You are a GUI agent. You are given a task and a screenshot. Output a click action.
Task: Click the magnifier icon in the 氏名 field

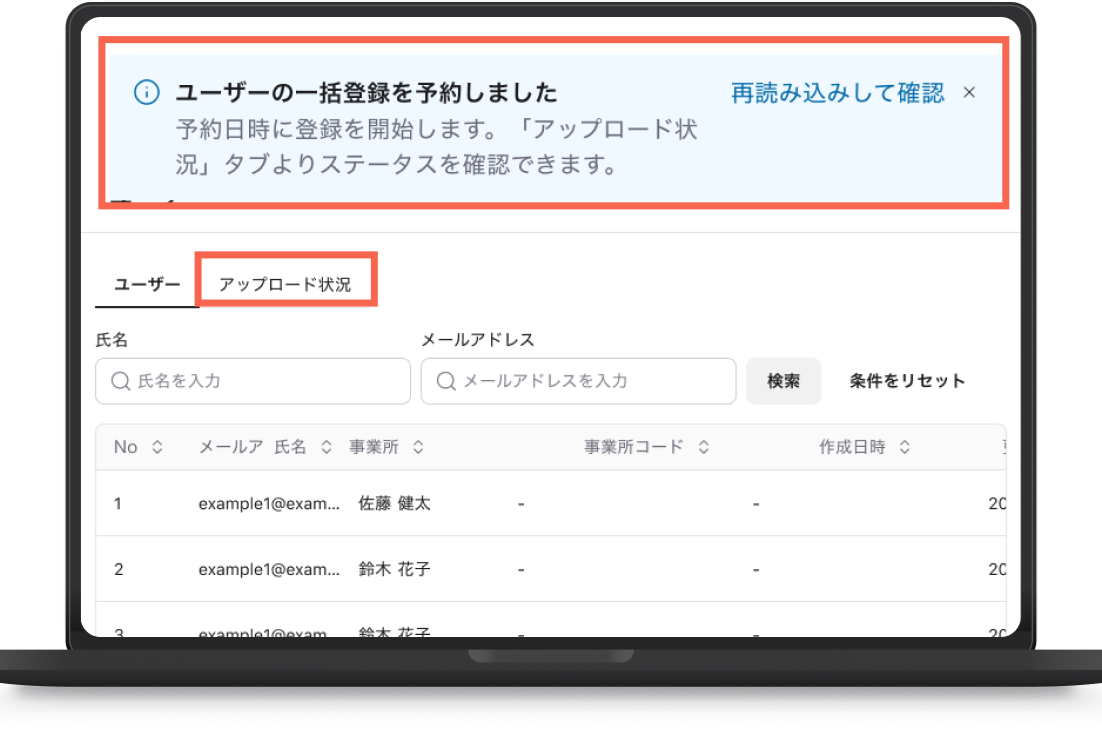click(121, 381)
